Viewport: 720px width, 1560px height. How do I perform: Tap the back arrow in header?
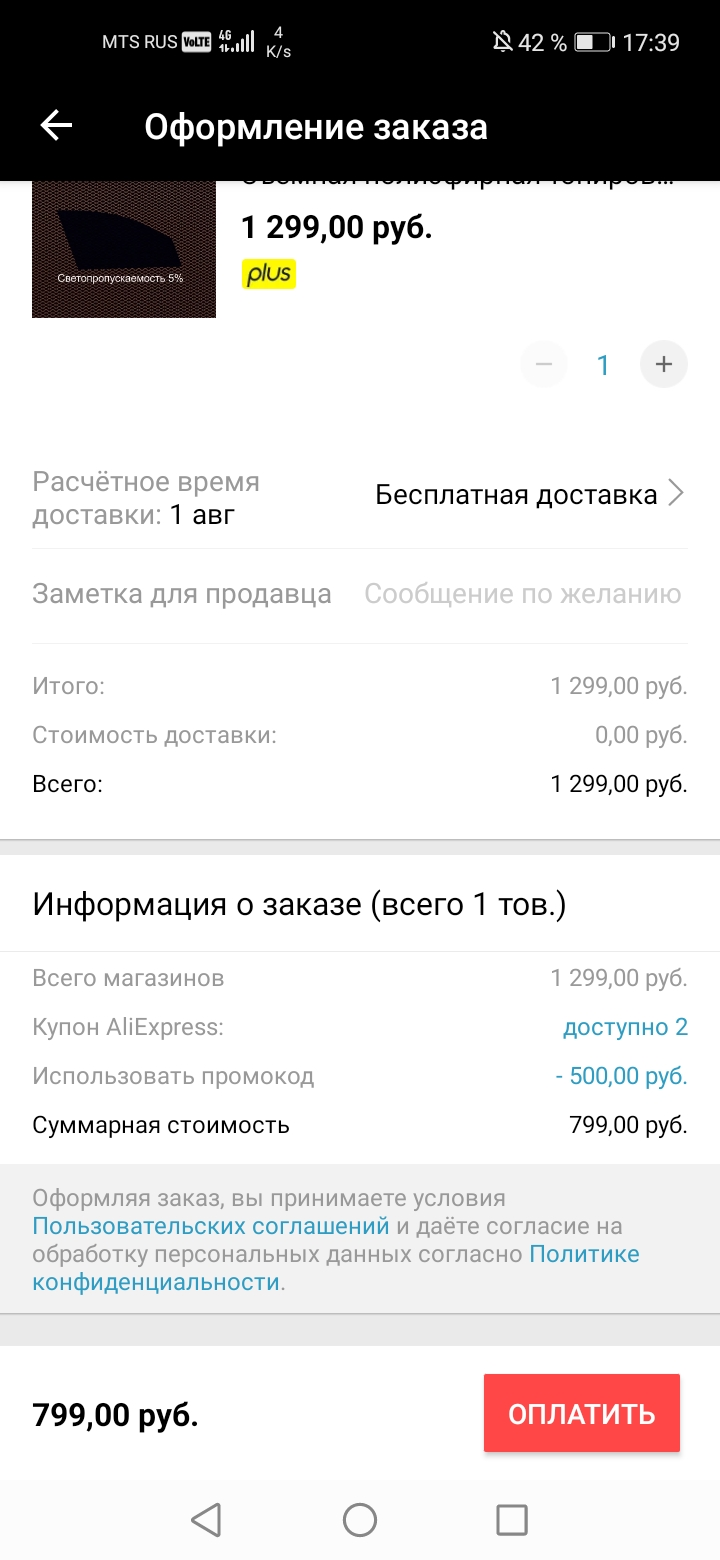(x=56, y=126)
